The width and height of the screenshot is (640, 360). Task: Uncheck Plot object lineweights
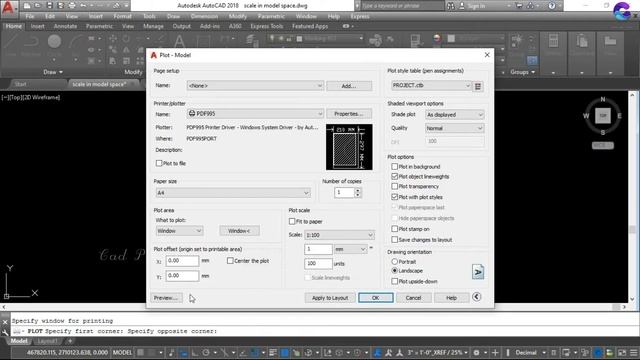(x=394, y=176)
